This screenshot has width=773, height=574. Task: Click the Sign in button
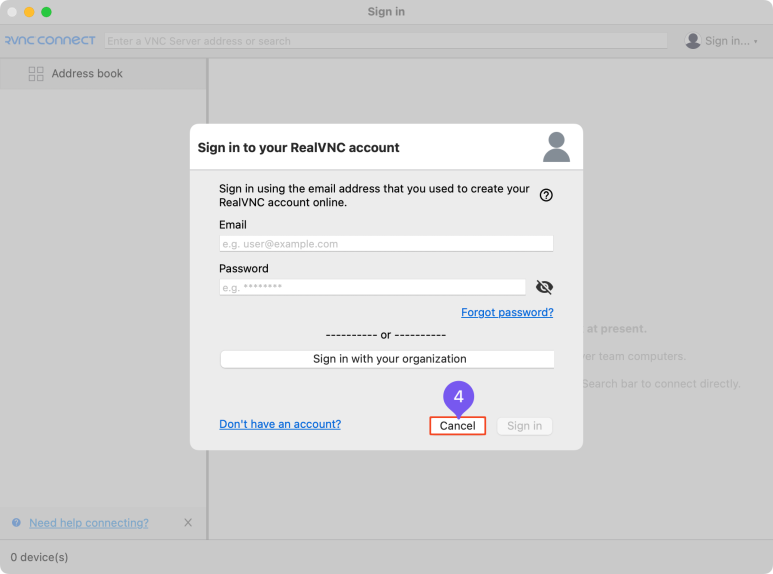(x=524, y=426)
